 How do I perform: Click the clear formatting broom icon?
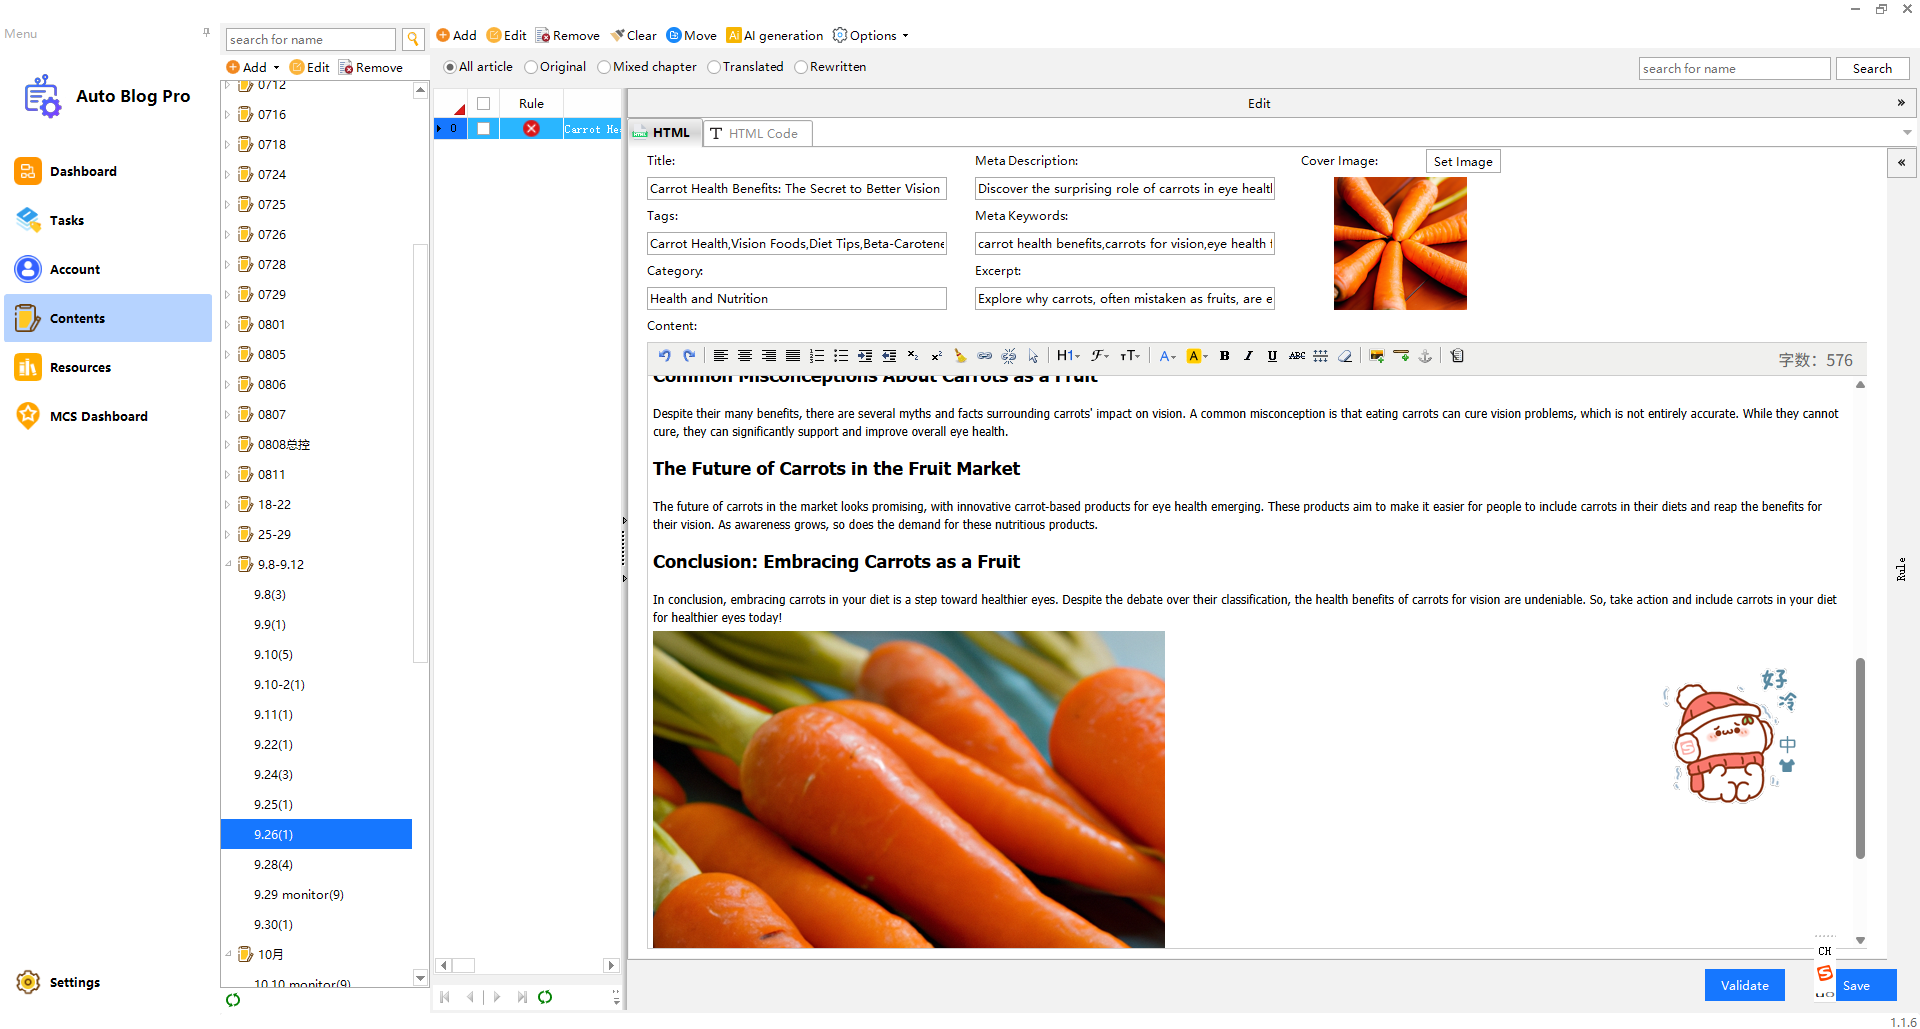[961, 356]
